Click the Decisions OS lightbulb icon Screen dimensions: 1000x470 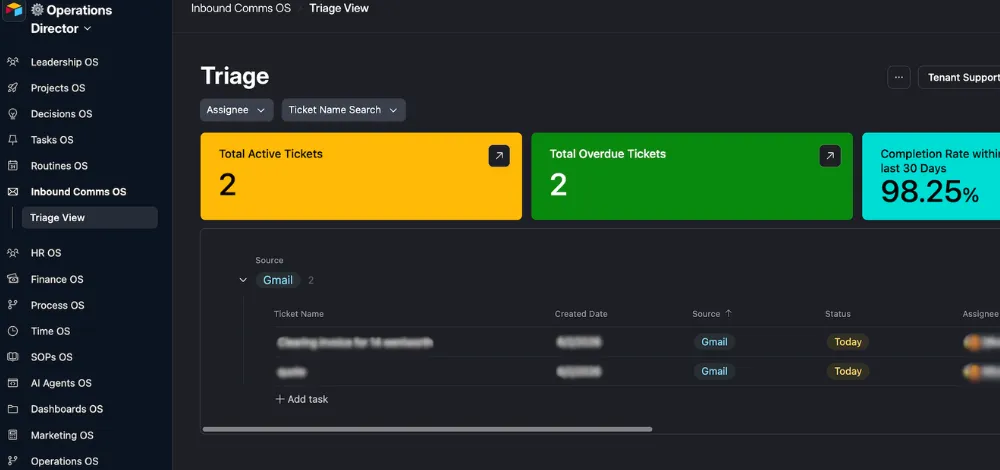tap(13, 114)
